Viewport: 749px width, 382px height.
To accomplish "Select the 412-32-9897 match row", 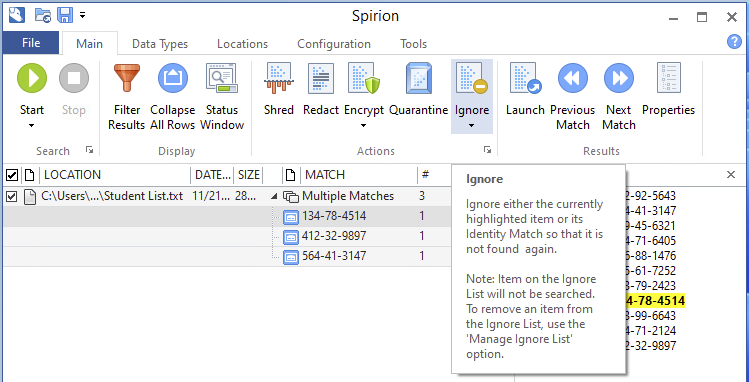I will (x=227, y=236).
